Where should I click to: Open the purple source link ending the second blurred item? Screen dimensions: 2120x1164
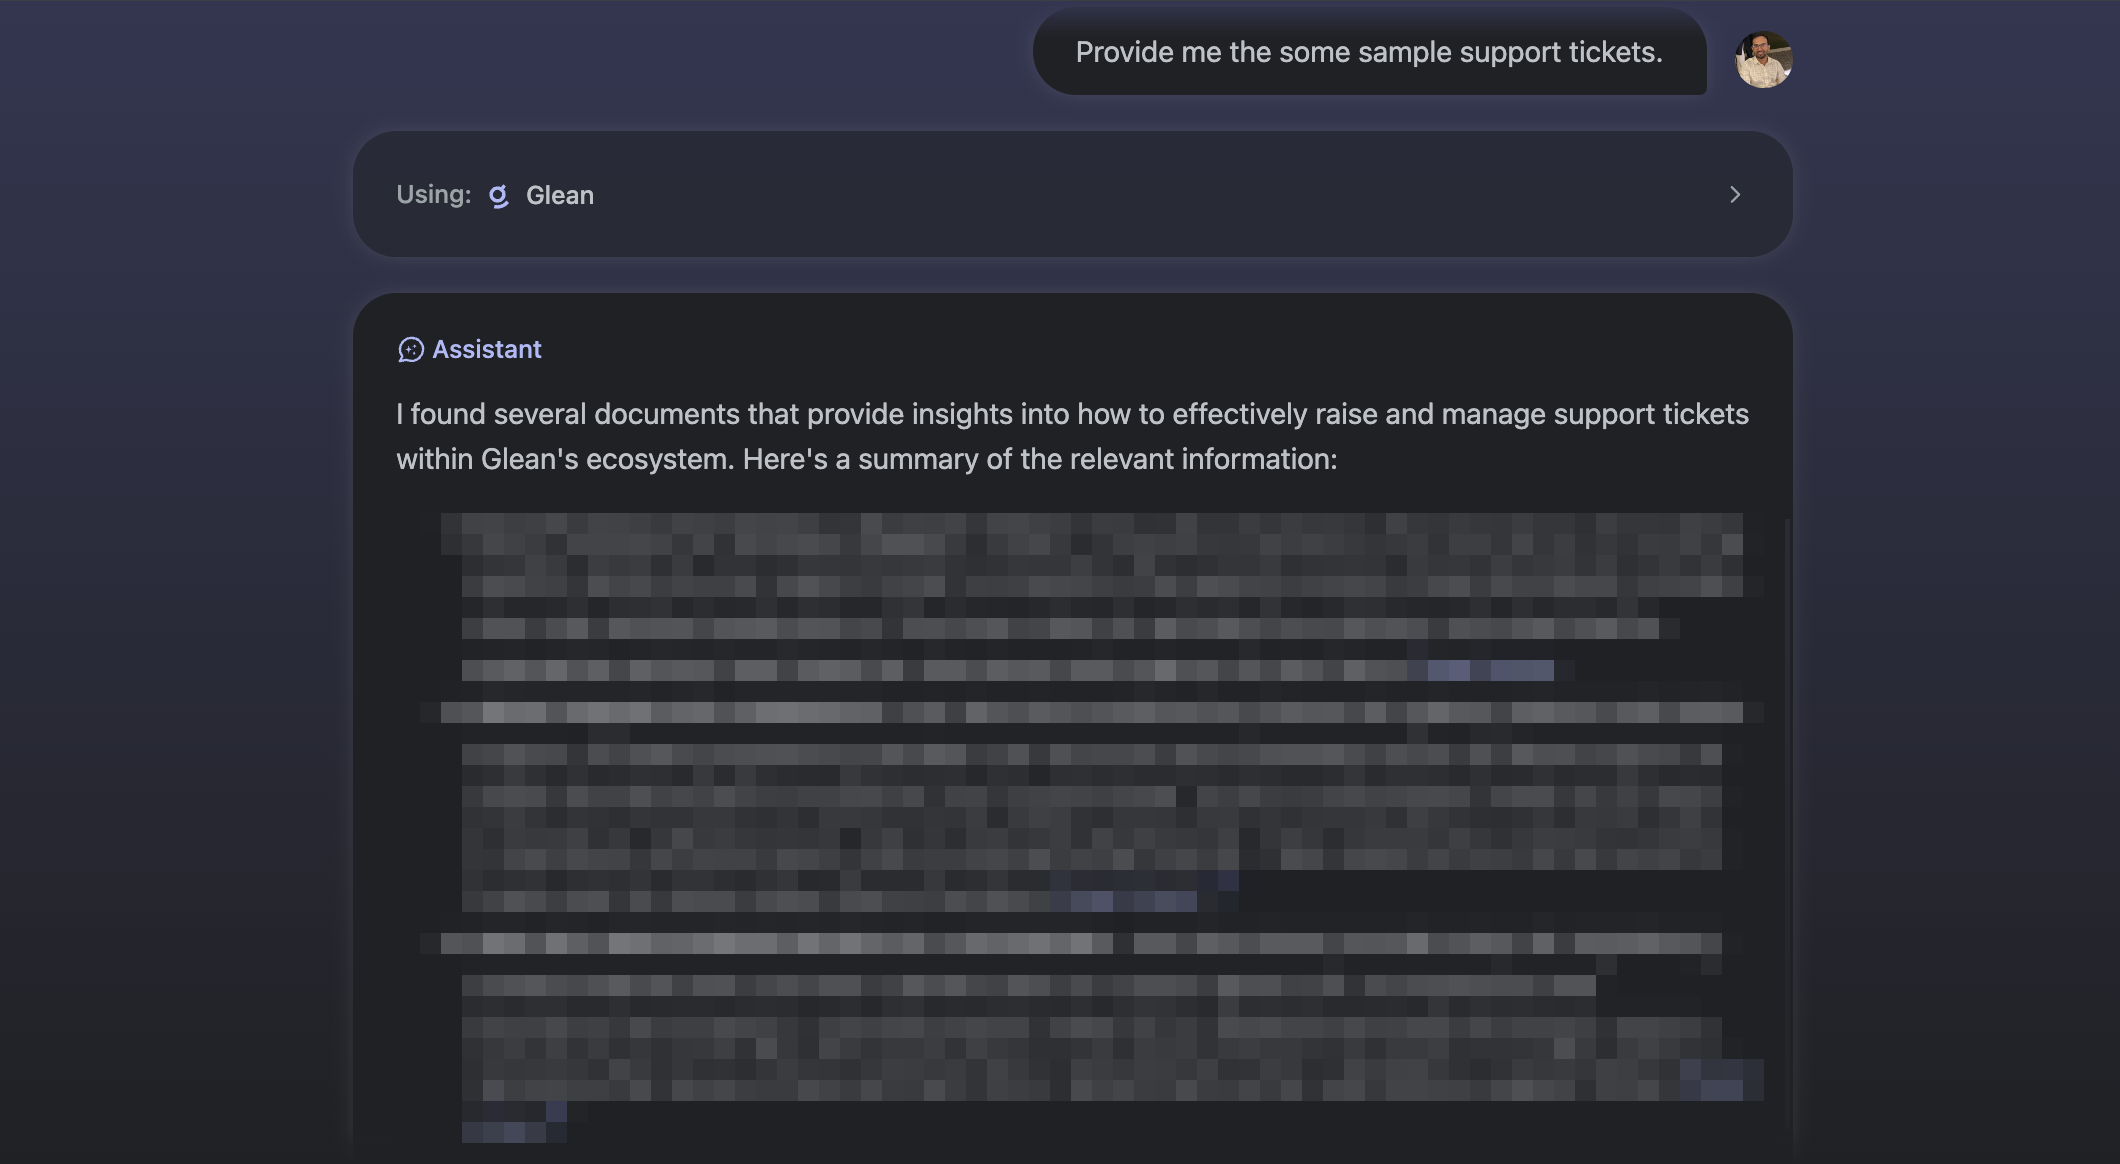1134,901
